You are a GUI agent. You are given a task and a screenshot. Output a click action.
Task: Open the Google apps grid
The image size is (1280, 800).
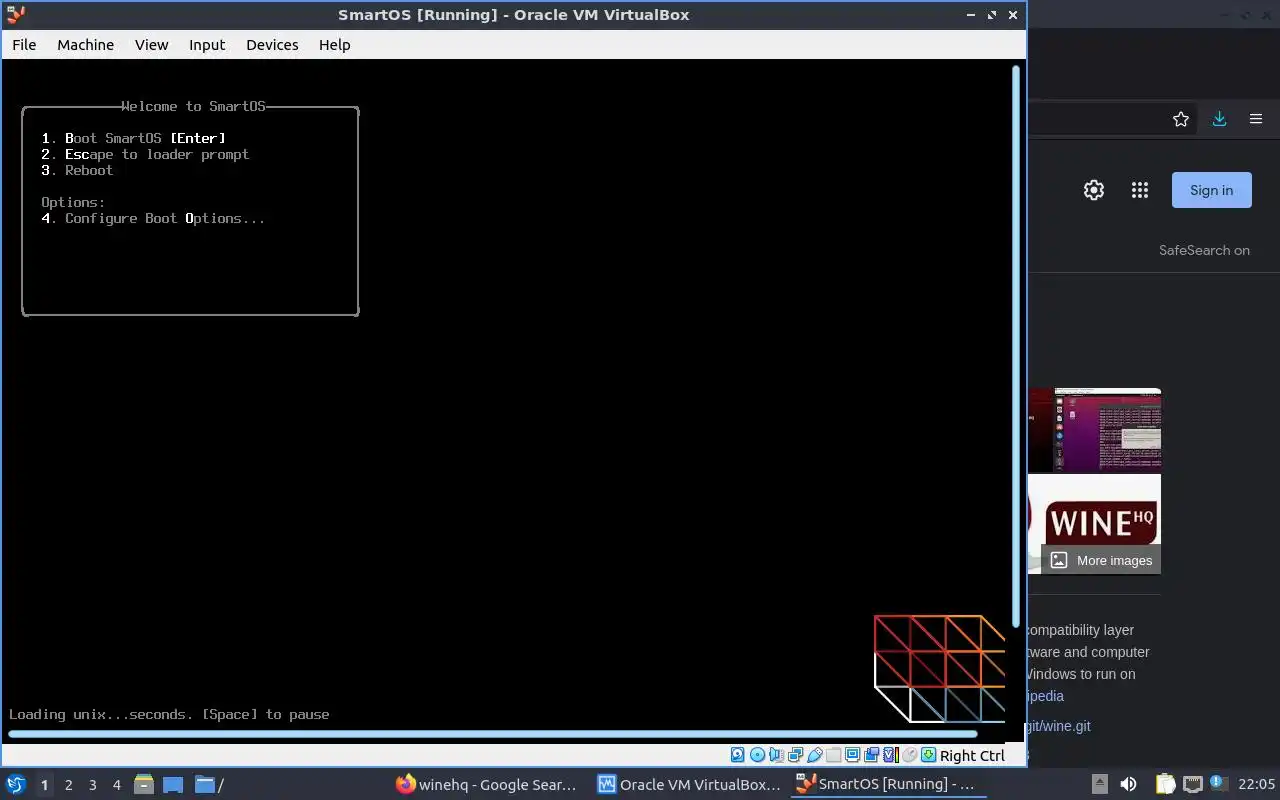coord(1140,190)
